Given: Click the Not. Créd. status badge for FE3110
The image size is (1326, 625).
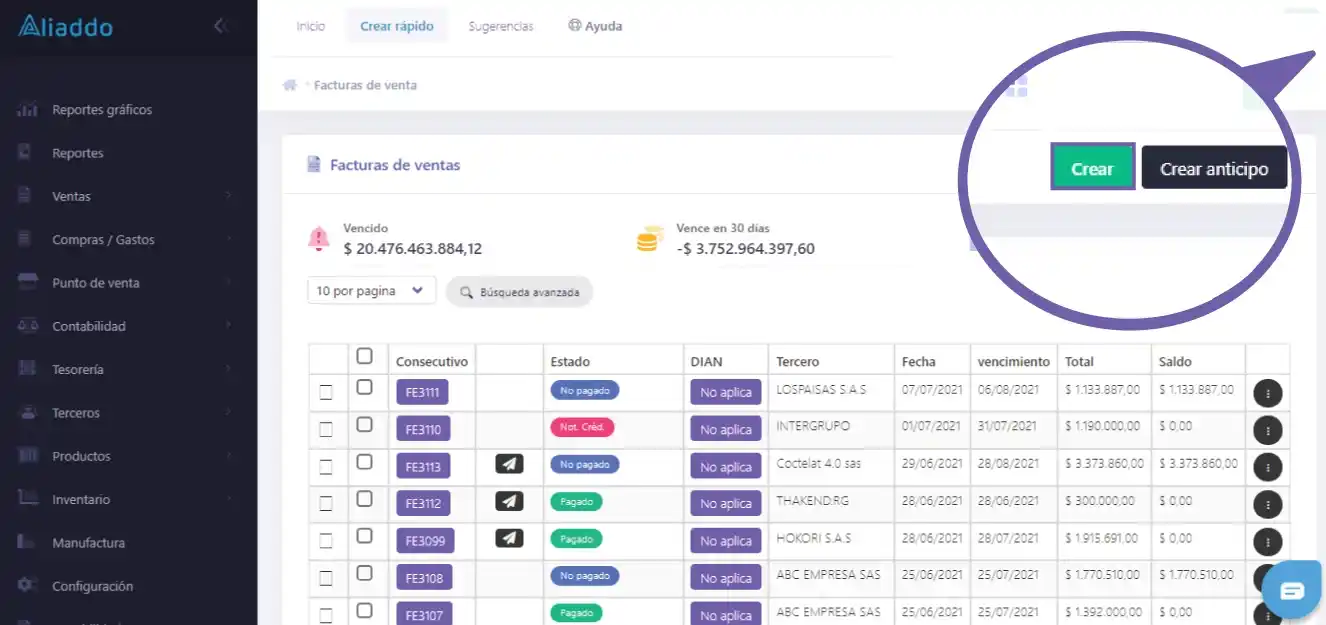Looking at the screenshot, I should [x=582, y=427].
